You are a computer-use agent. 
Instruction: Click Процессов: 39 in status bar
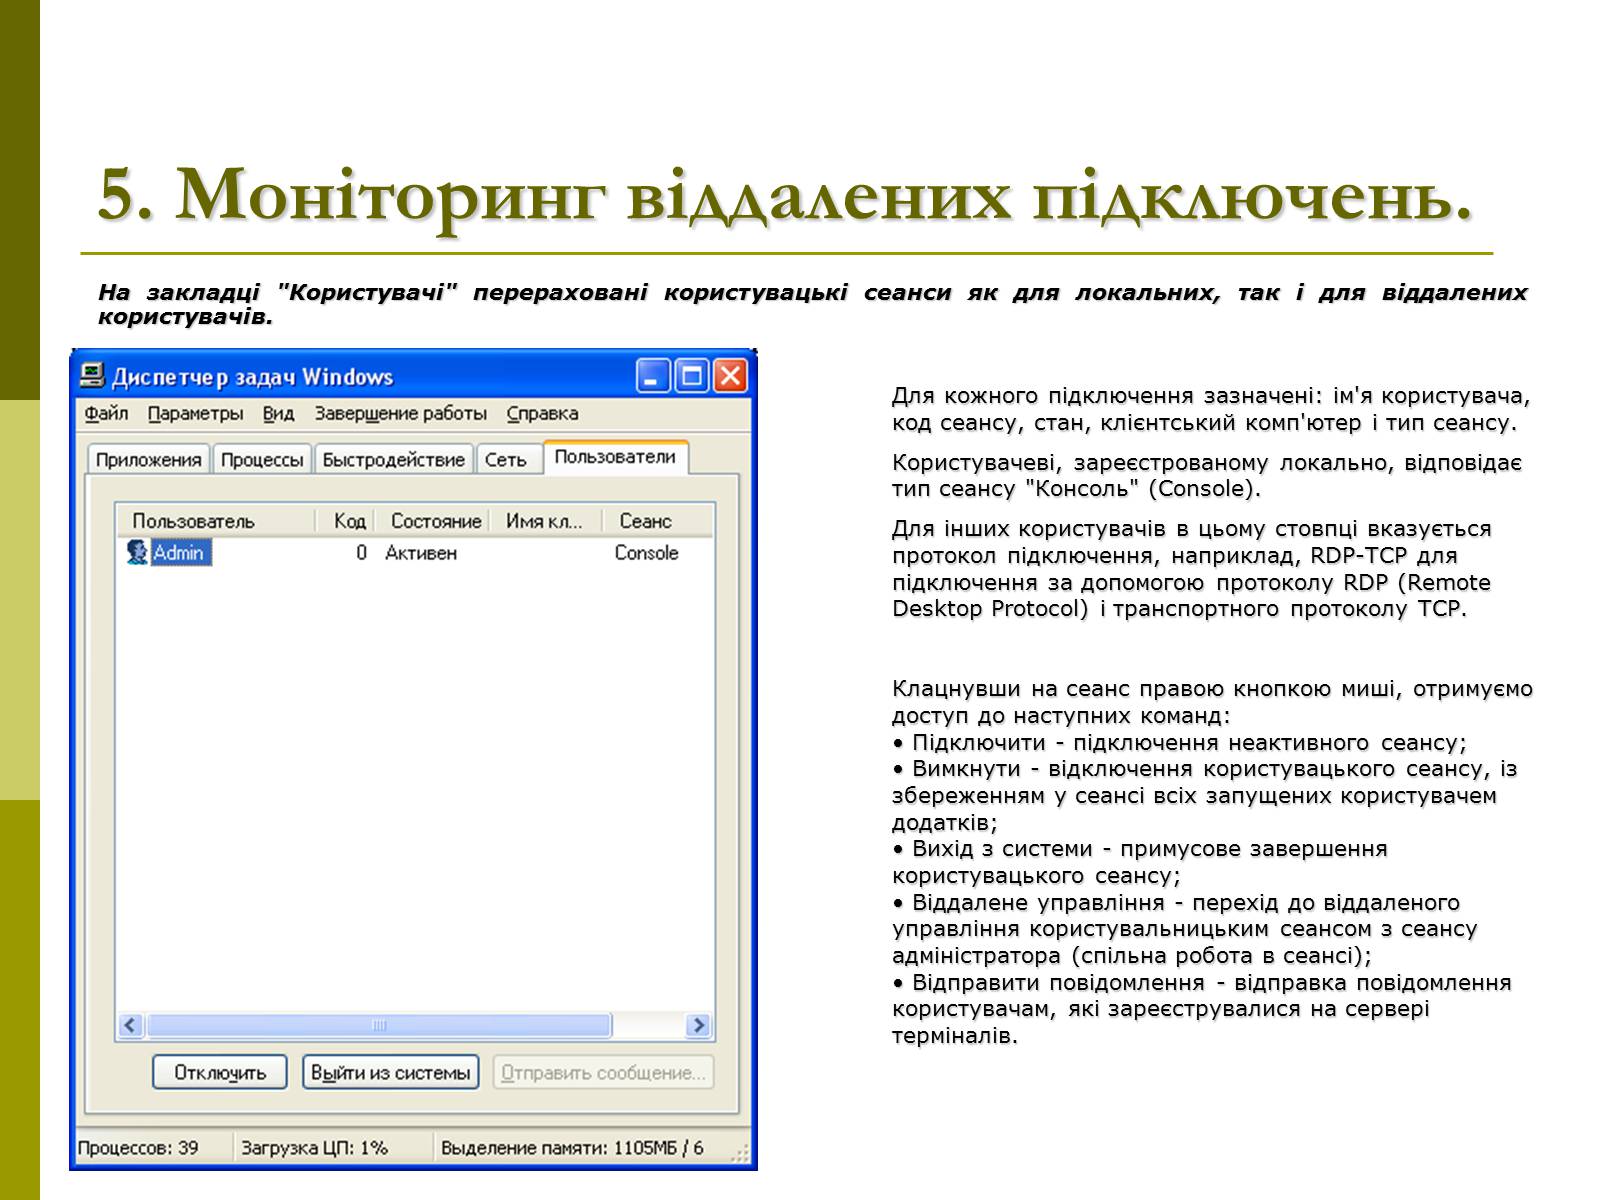tap(139, 1148)
